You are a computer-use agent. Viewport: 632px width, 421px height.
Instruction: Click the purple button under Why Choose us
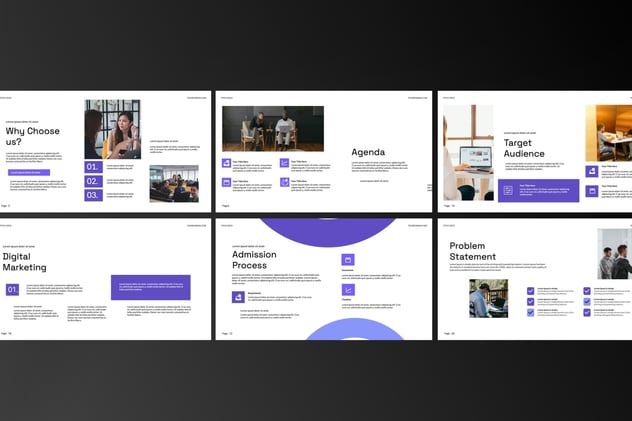[28, 172]
